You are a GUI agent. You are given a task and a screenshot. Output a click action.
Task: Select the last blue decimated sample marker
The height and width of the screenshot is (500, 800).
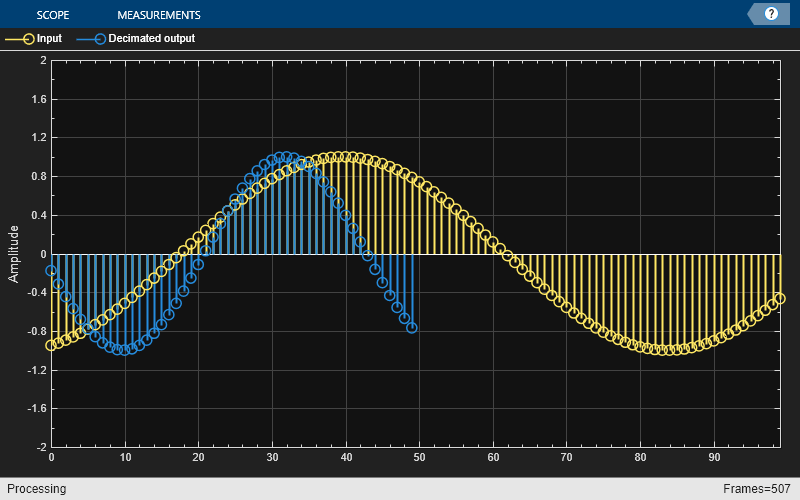(412, 328)
